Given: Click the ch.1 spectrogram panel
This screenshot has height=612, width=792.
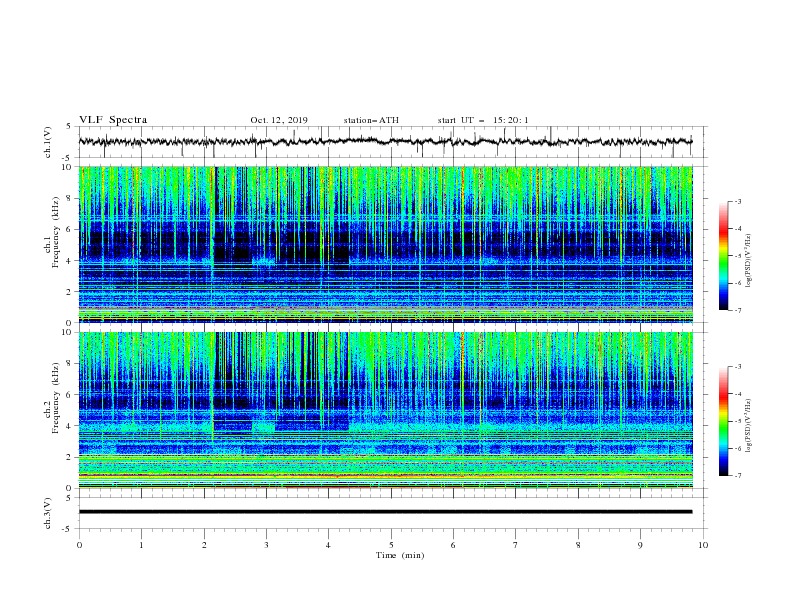Looking at the screenshot, I should (385, 244).
